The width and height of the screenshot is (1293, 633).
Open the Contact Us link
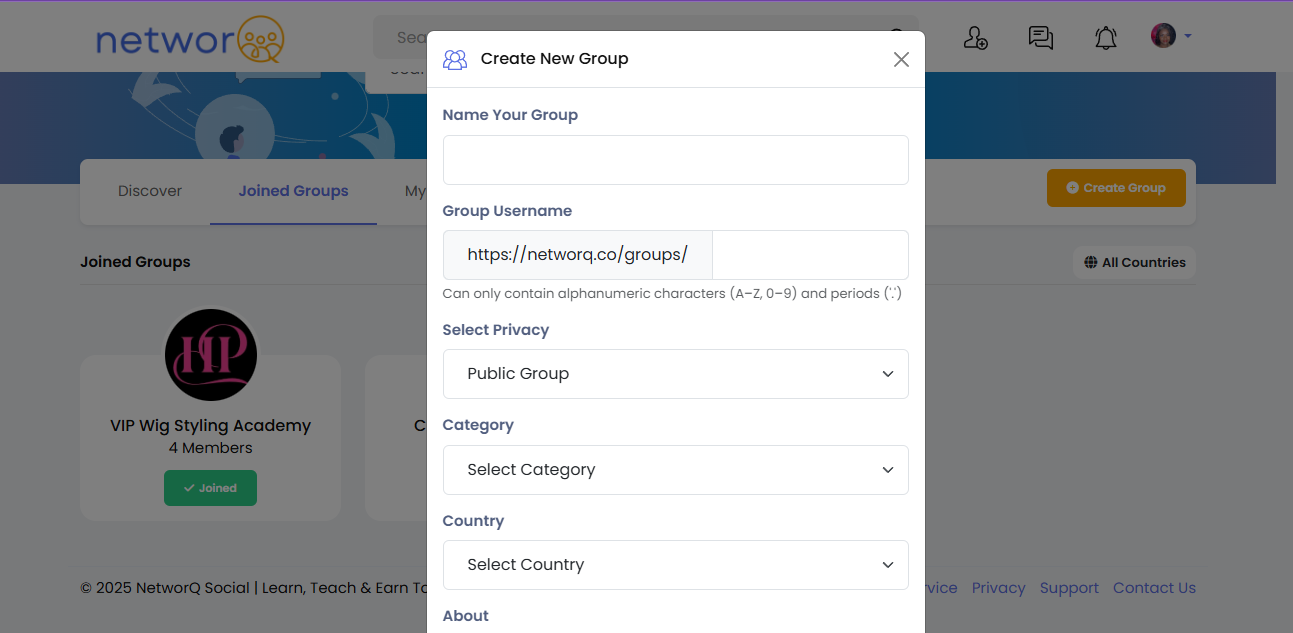pos(1154,588)
